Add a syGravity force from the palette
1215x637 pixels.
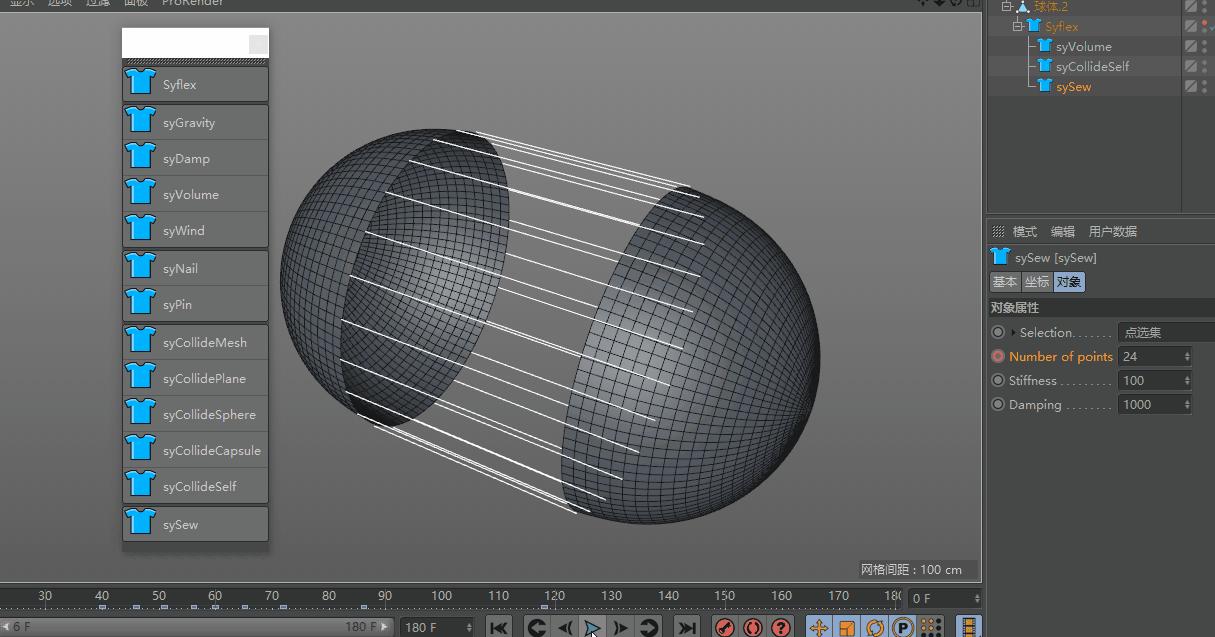(x=195, y=121)
